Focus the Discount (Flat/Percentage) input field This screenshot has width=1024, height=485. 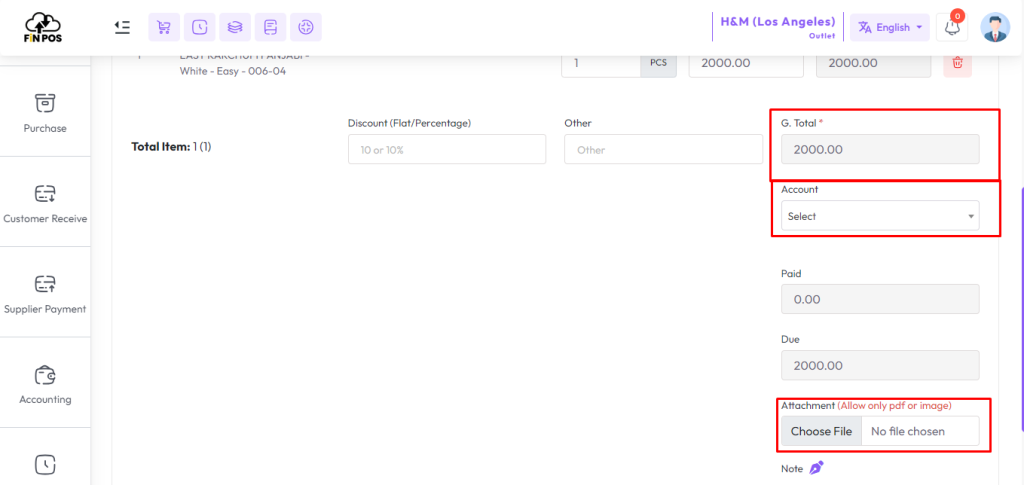tap(447, 149)
